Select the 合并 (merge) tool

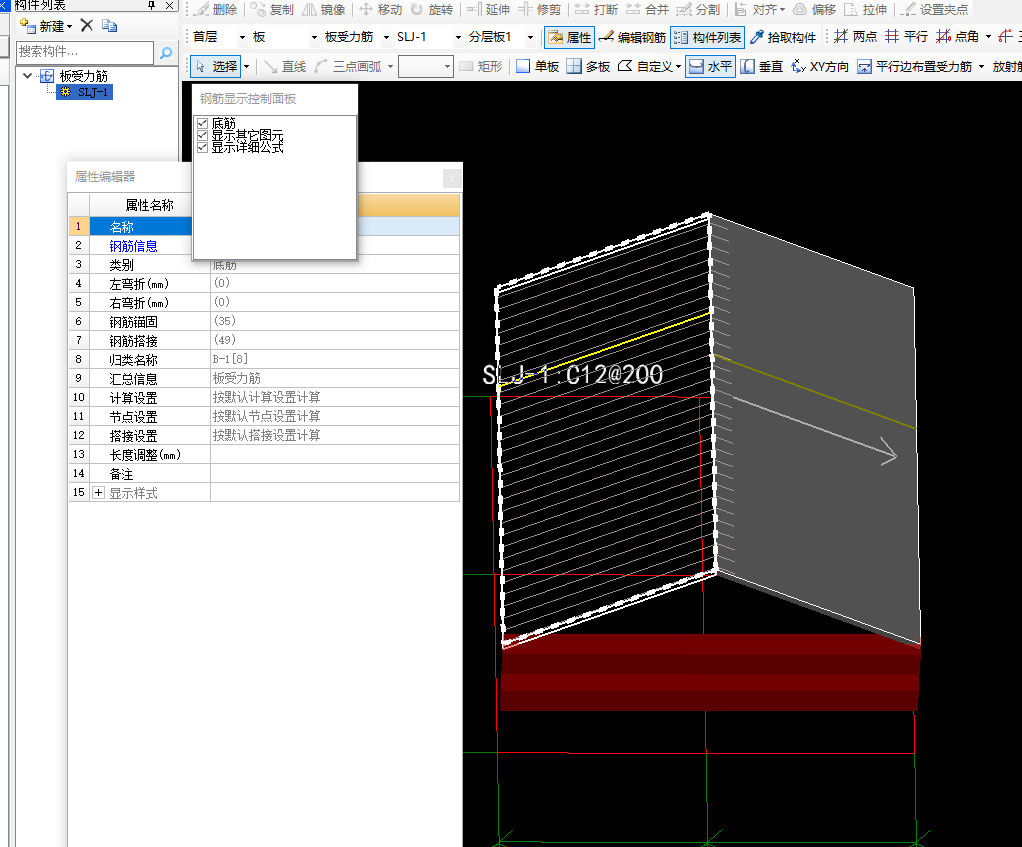pos(647,10)
